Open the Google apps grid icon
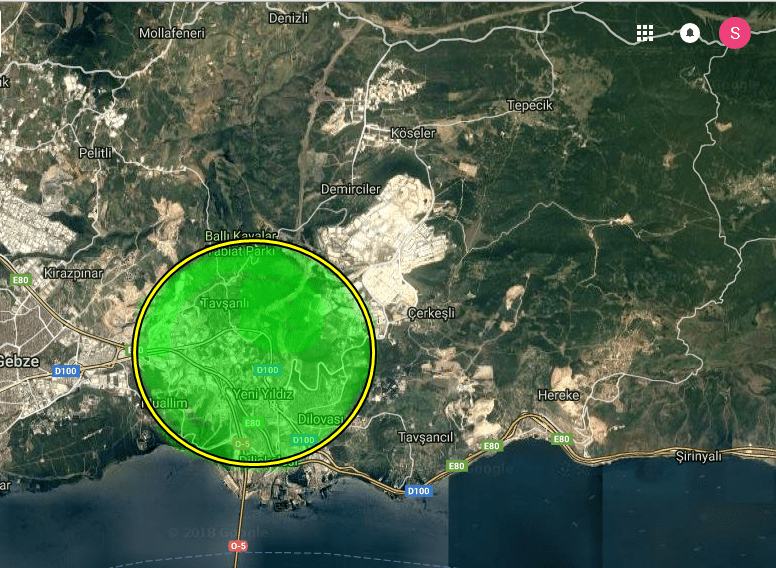776x568 pixels. [645, 33]
